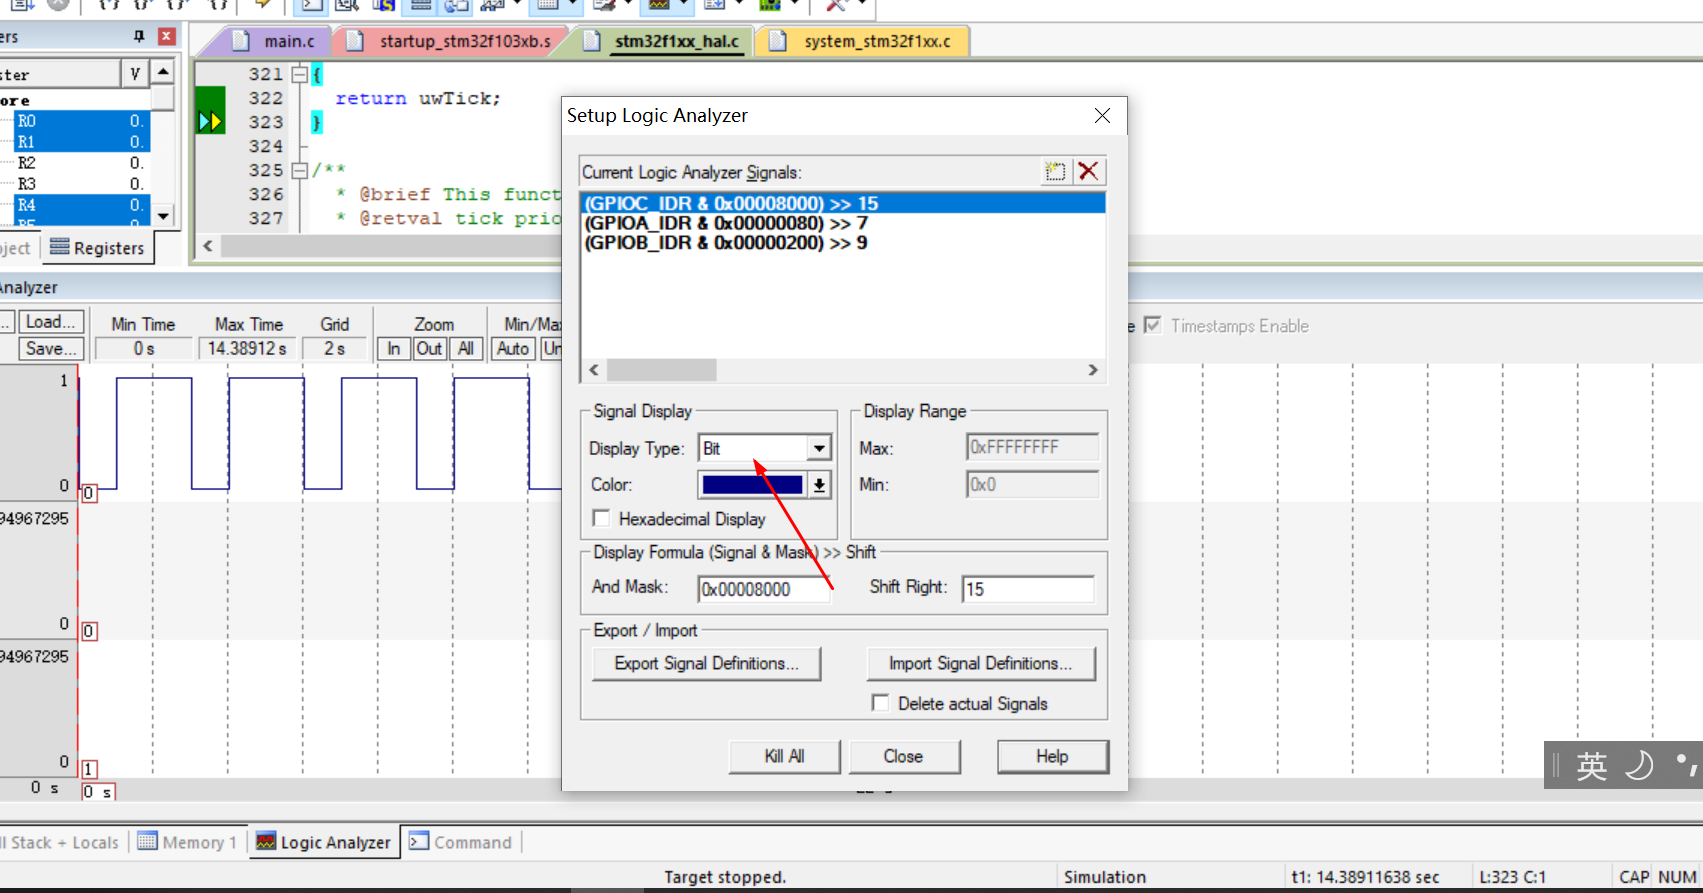This screenshot has height=893, width=1703.
Task: Pin the Registers panel with the pushpin icon
Action: click(139, 36)
